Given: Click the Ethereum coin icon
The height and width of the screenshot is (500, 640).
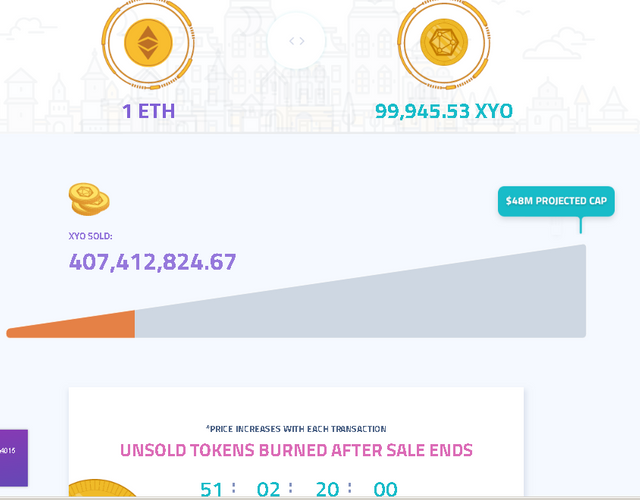Looking at the screenshot, I should coord(146,43).
